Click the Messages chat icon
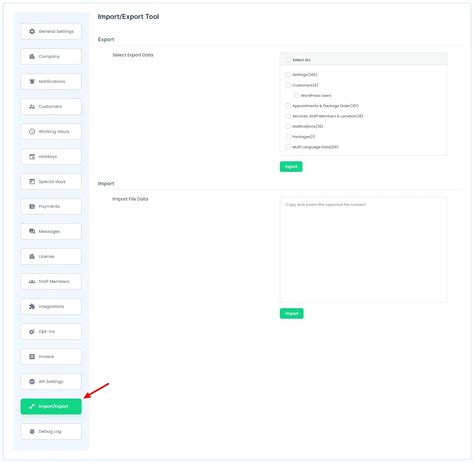This screenshot has width=474, height=462. [32, 231]
